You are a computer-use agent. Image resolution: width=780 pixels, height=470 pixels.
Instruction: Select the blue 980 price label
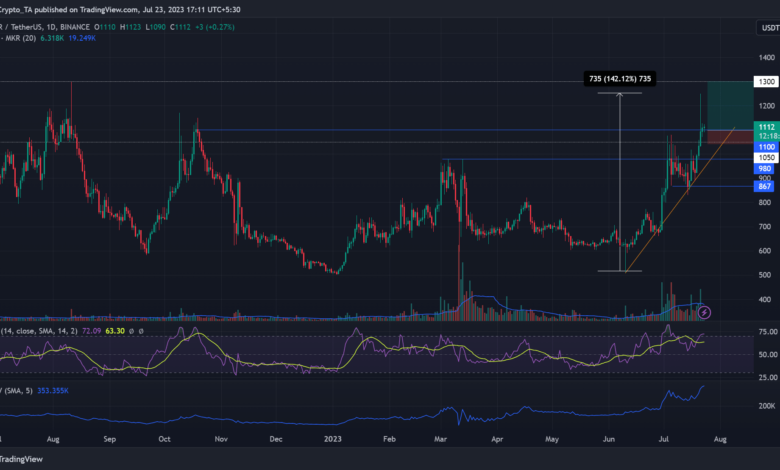click(765, 169)
